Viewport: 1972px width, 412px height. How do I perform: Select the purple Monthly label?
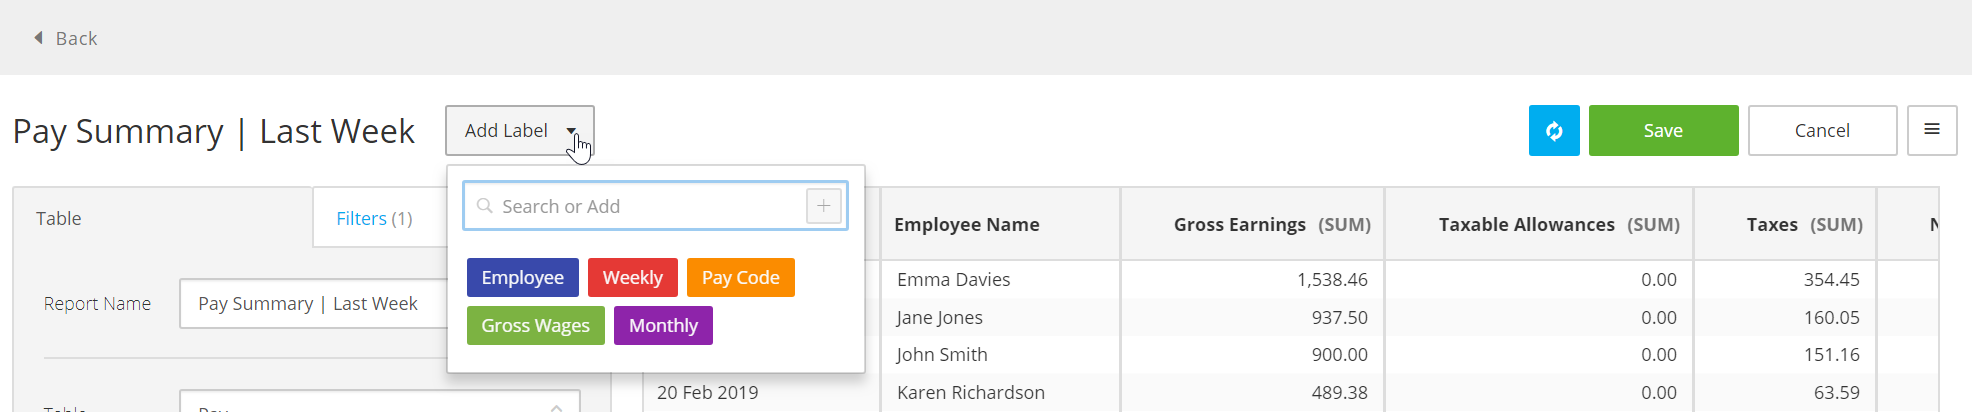(x=663, y=325)
